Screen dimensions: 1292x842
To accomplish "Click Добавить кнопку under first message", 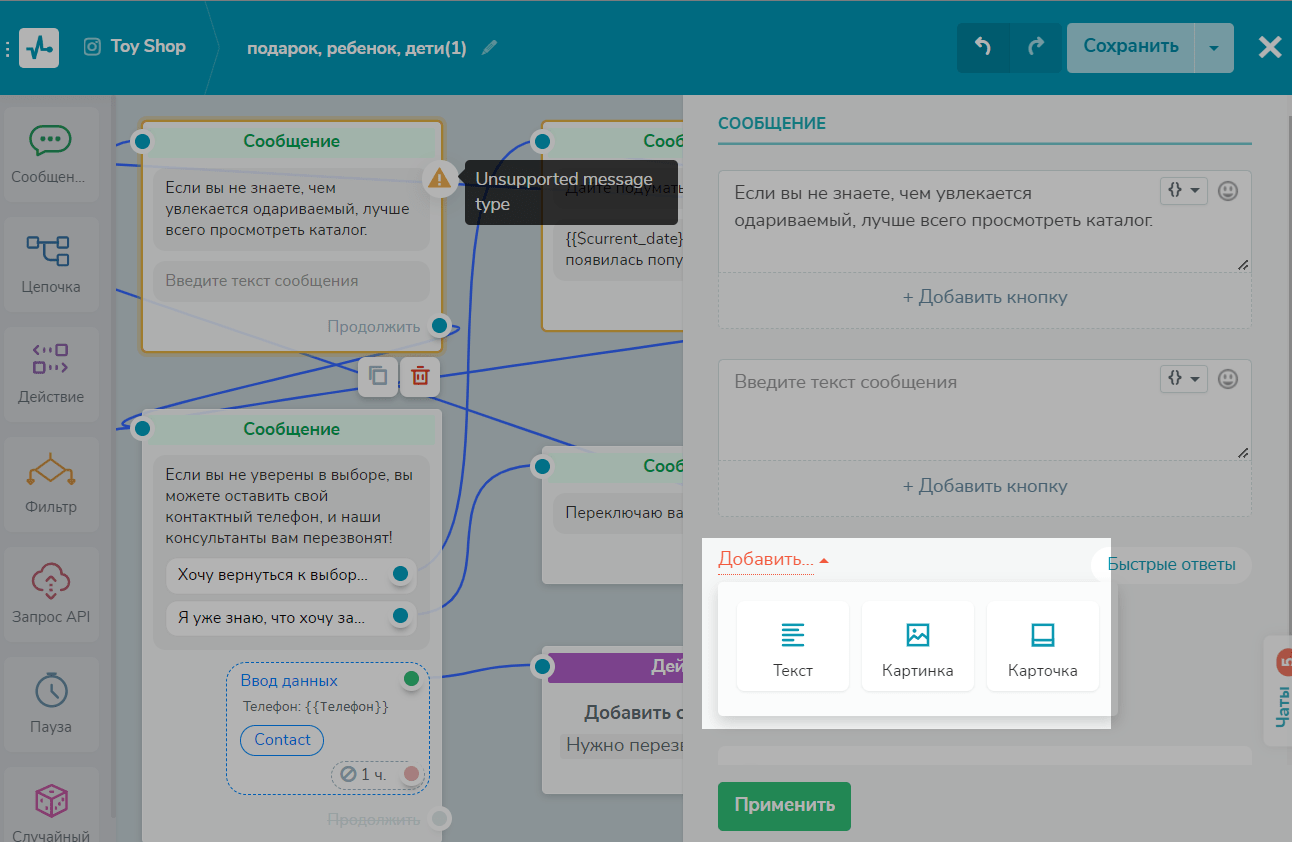I will 984,297.
